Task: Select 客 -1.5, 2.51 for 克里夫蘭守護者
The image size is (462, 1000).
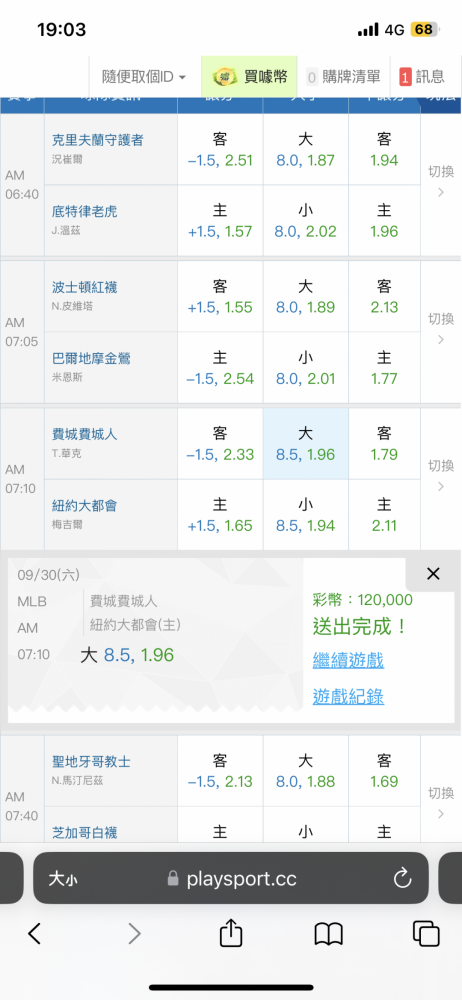Action: coord(220,149)
